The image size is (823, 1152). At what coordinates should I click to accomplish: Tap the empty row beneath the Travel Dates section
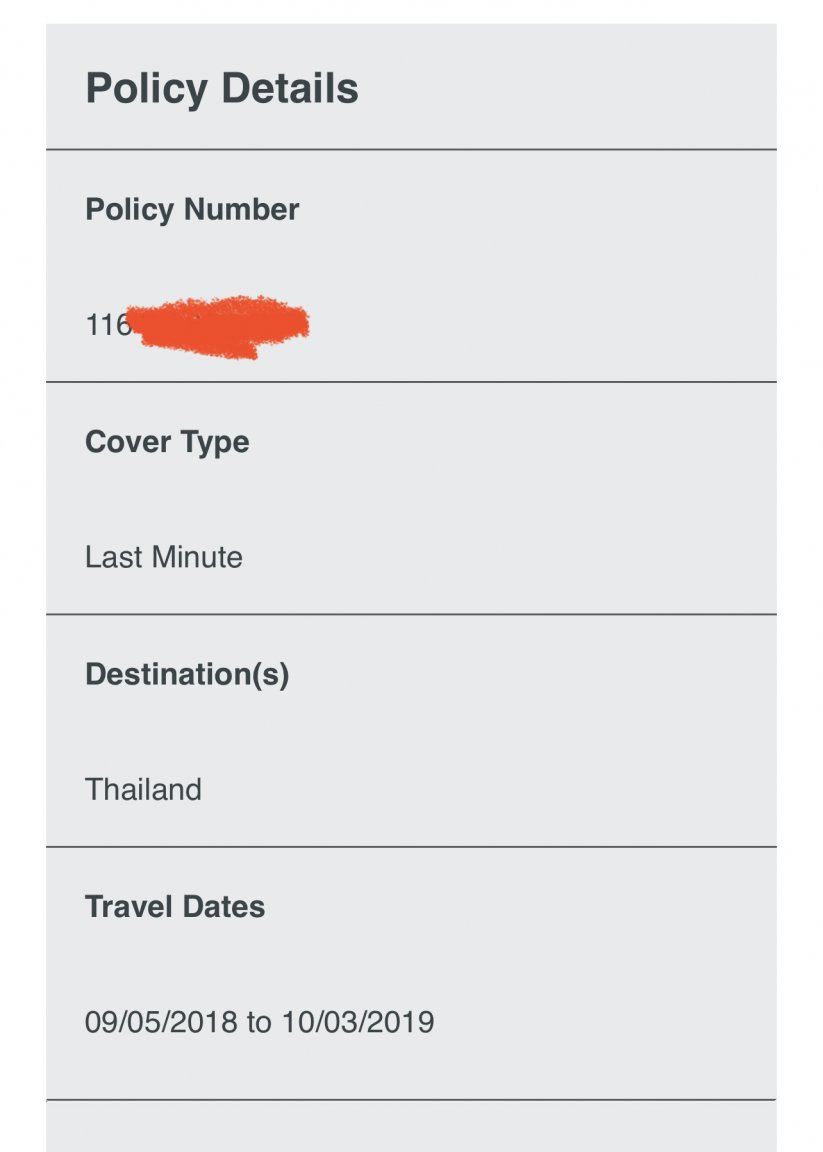[x=411, y=1127]
